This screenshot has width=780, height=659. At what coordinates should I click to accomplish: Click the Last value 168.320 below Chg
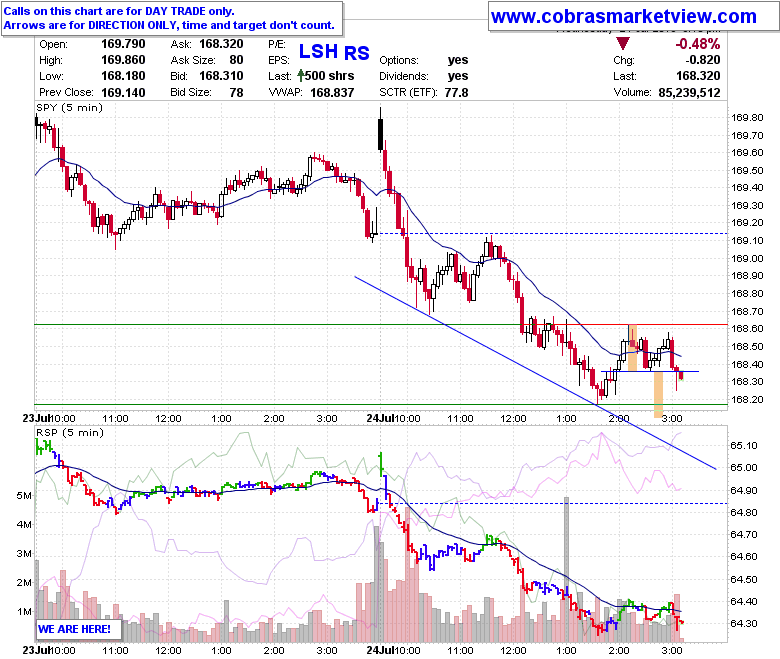(x=698, y=76)
